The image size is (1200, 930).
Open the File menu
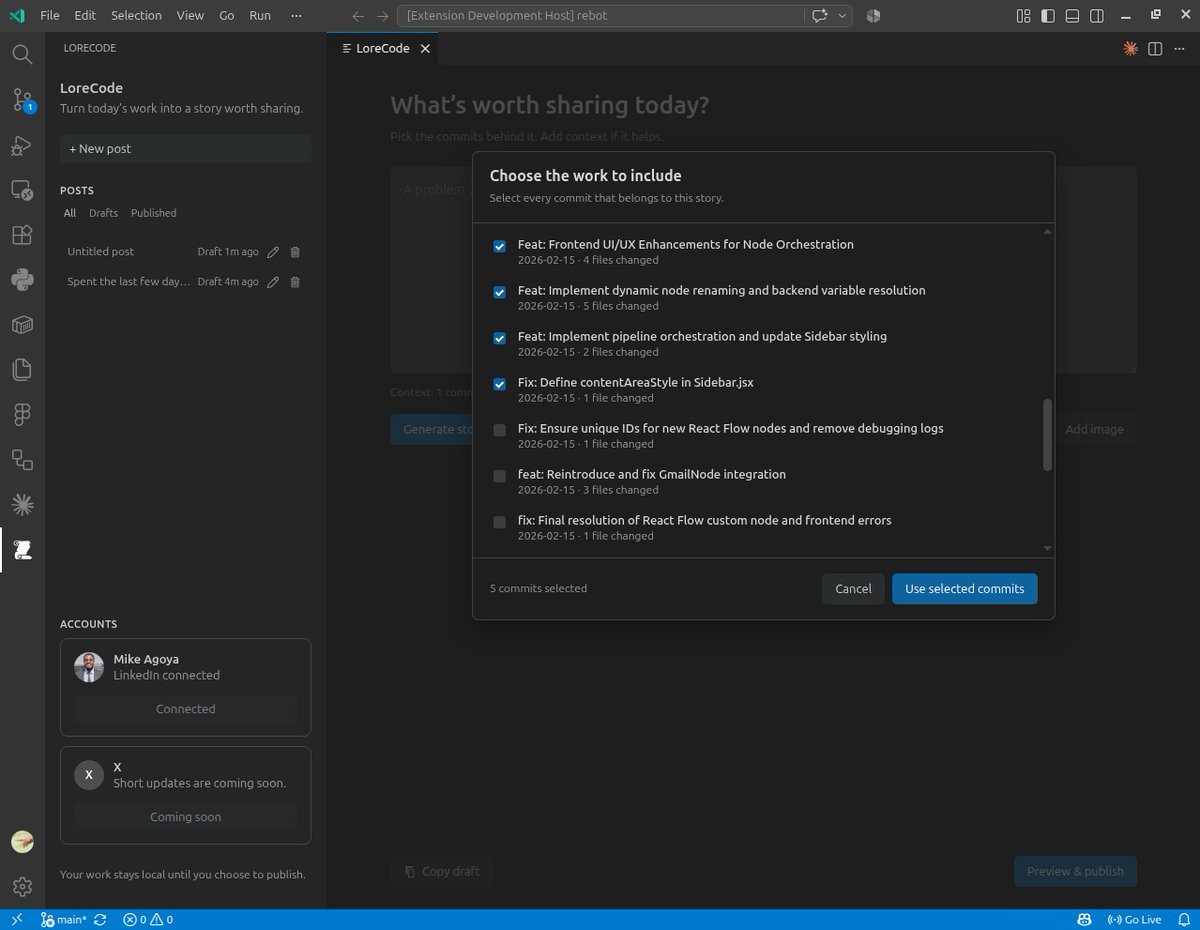tap(49, 16)
